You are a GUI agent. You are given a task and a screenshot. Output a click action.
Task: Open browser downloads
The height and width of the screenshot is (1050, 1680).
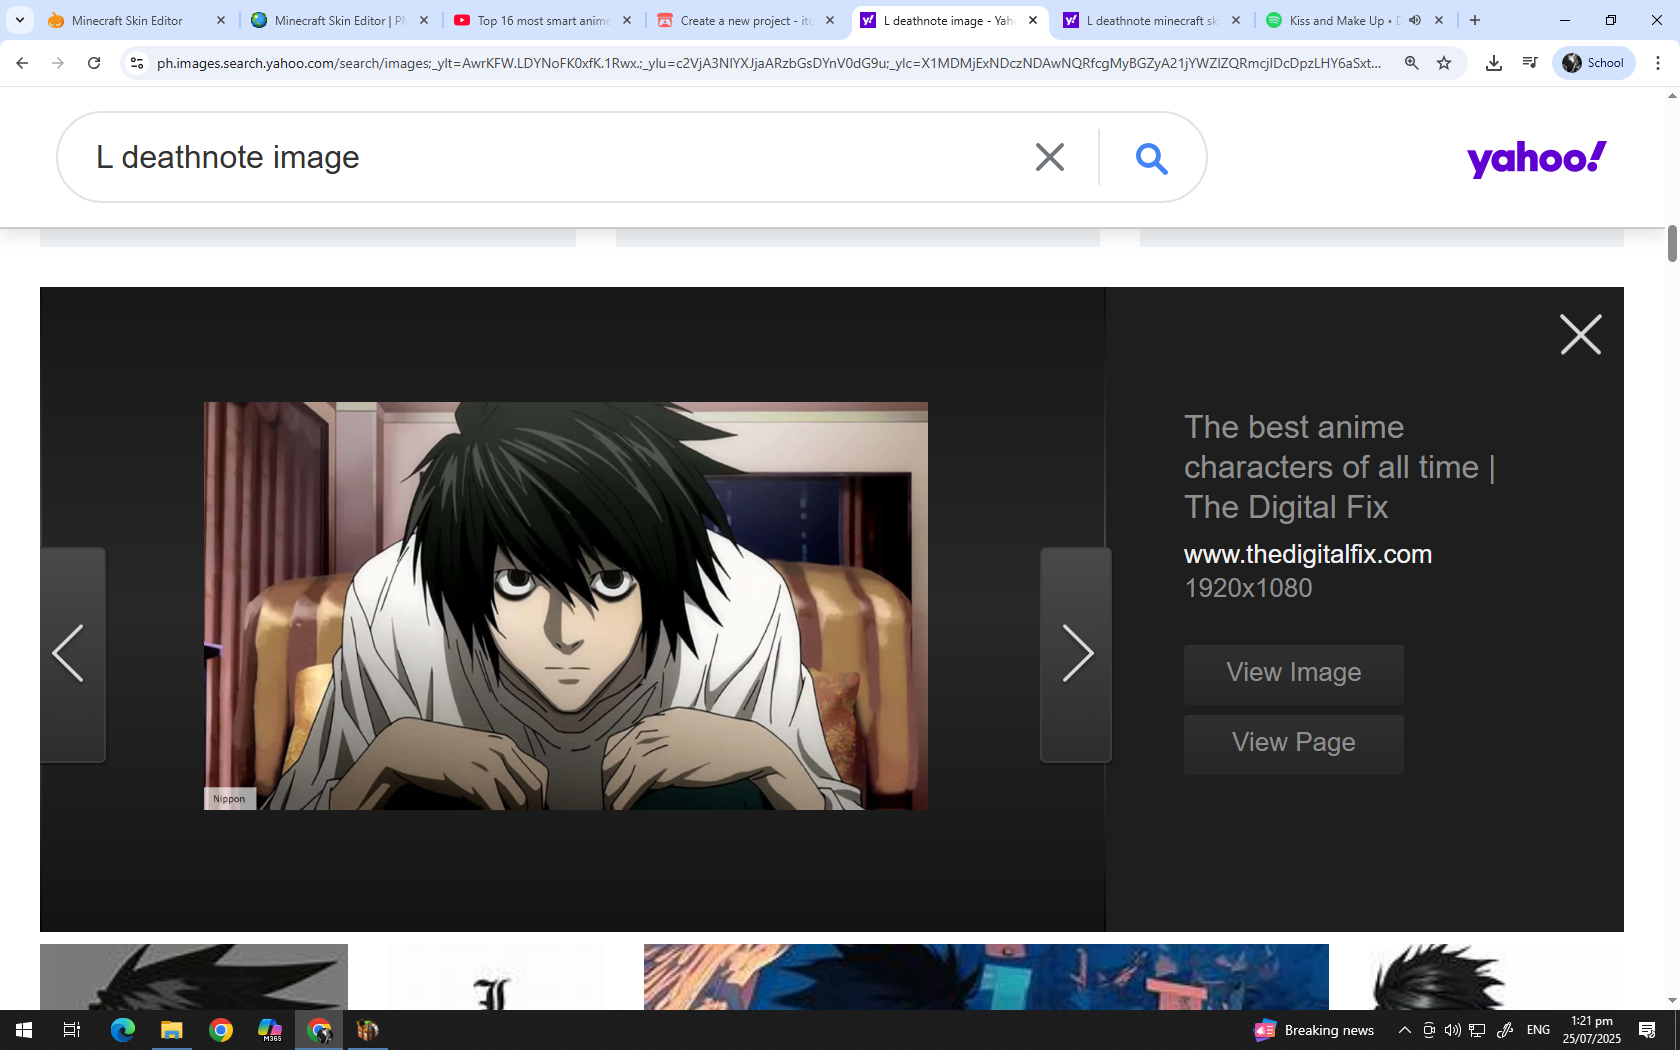click(x=1493, y=63)
